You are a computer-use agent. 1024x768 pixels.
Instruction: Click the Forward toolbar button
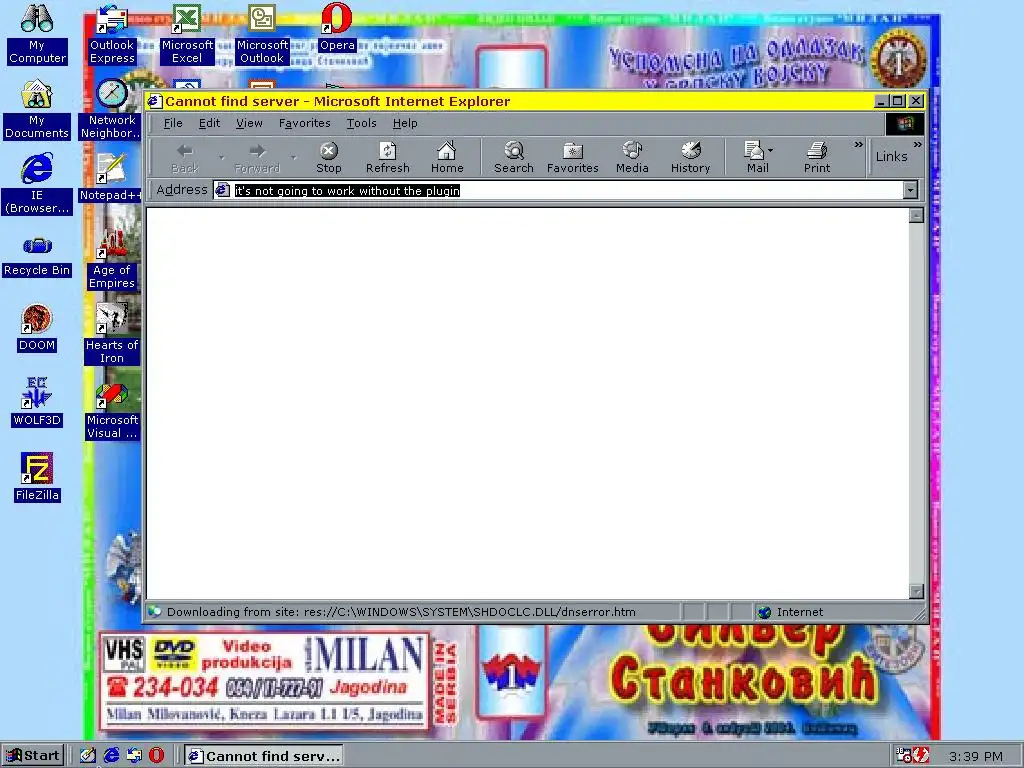[x=257, y=157]
